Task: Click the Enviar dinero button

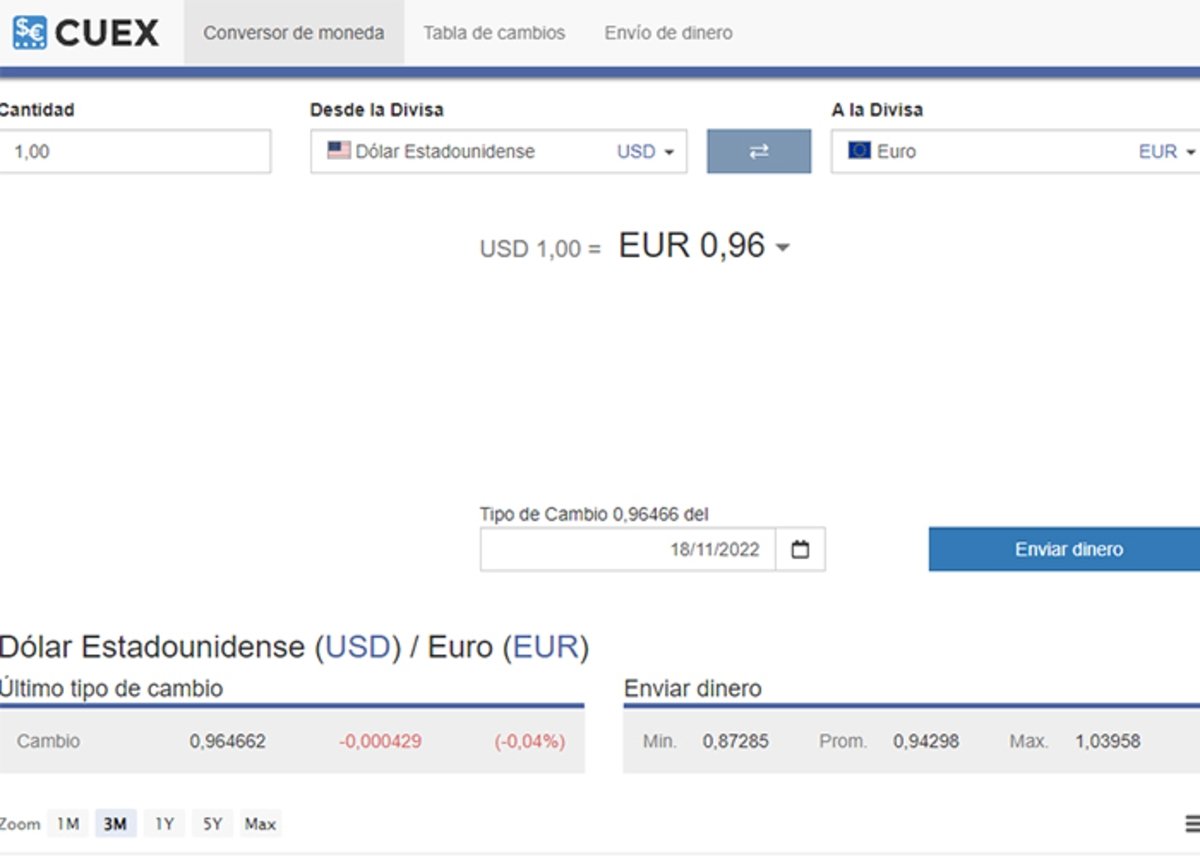Action: pyautogui.click(x=1064, y=549)
